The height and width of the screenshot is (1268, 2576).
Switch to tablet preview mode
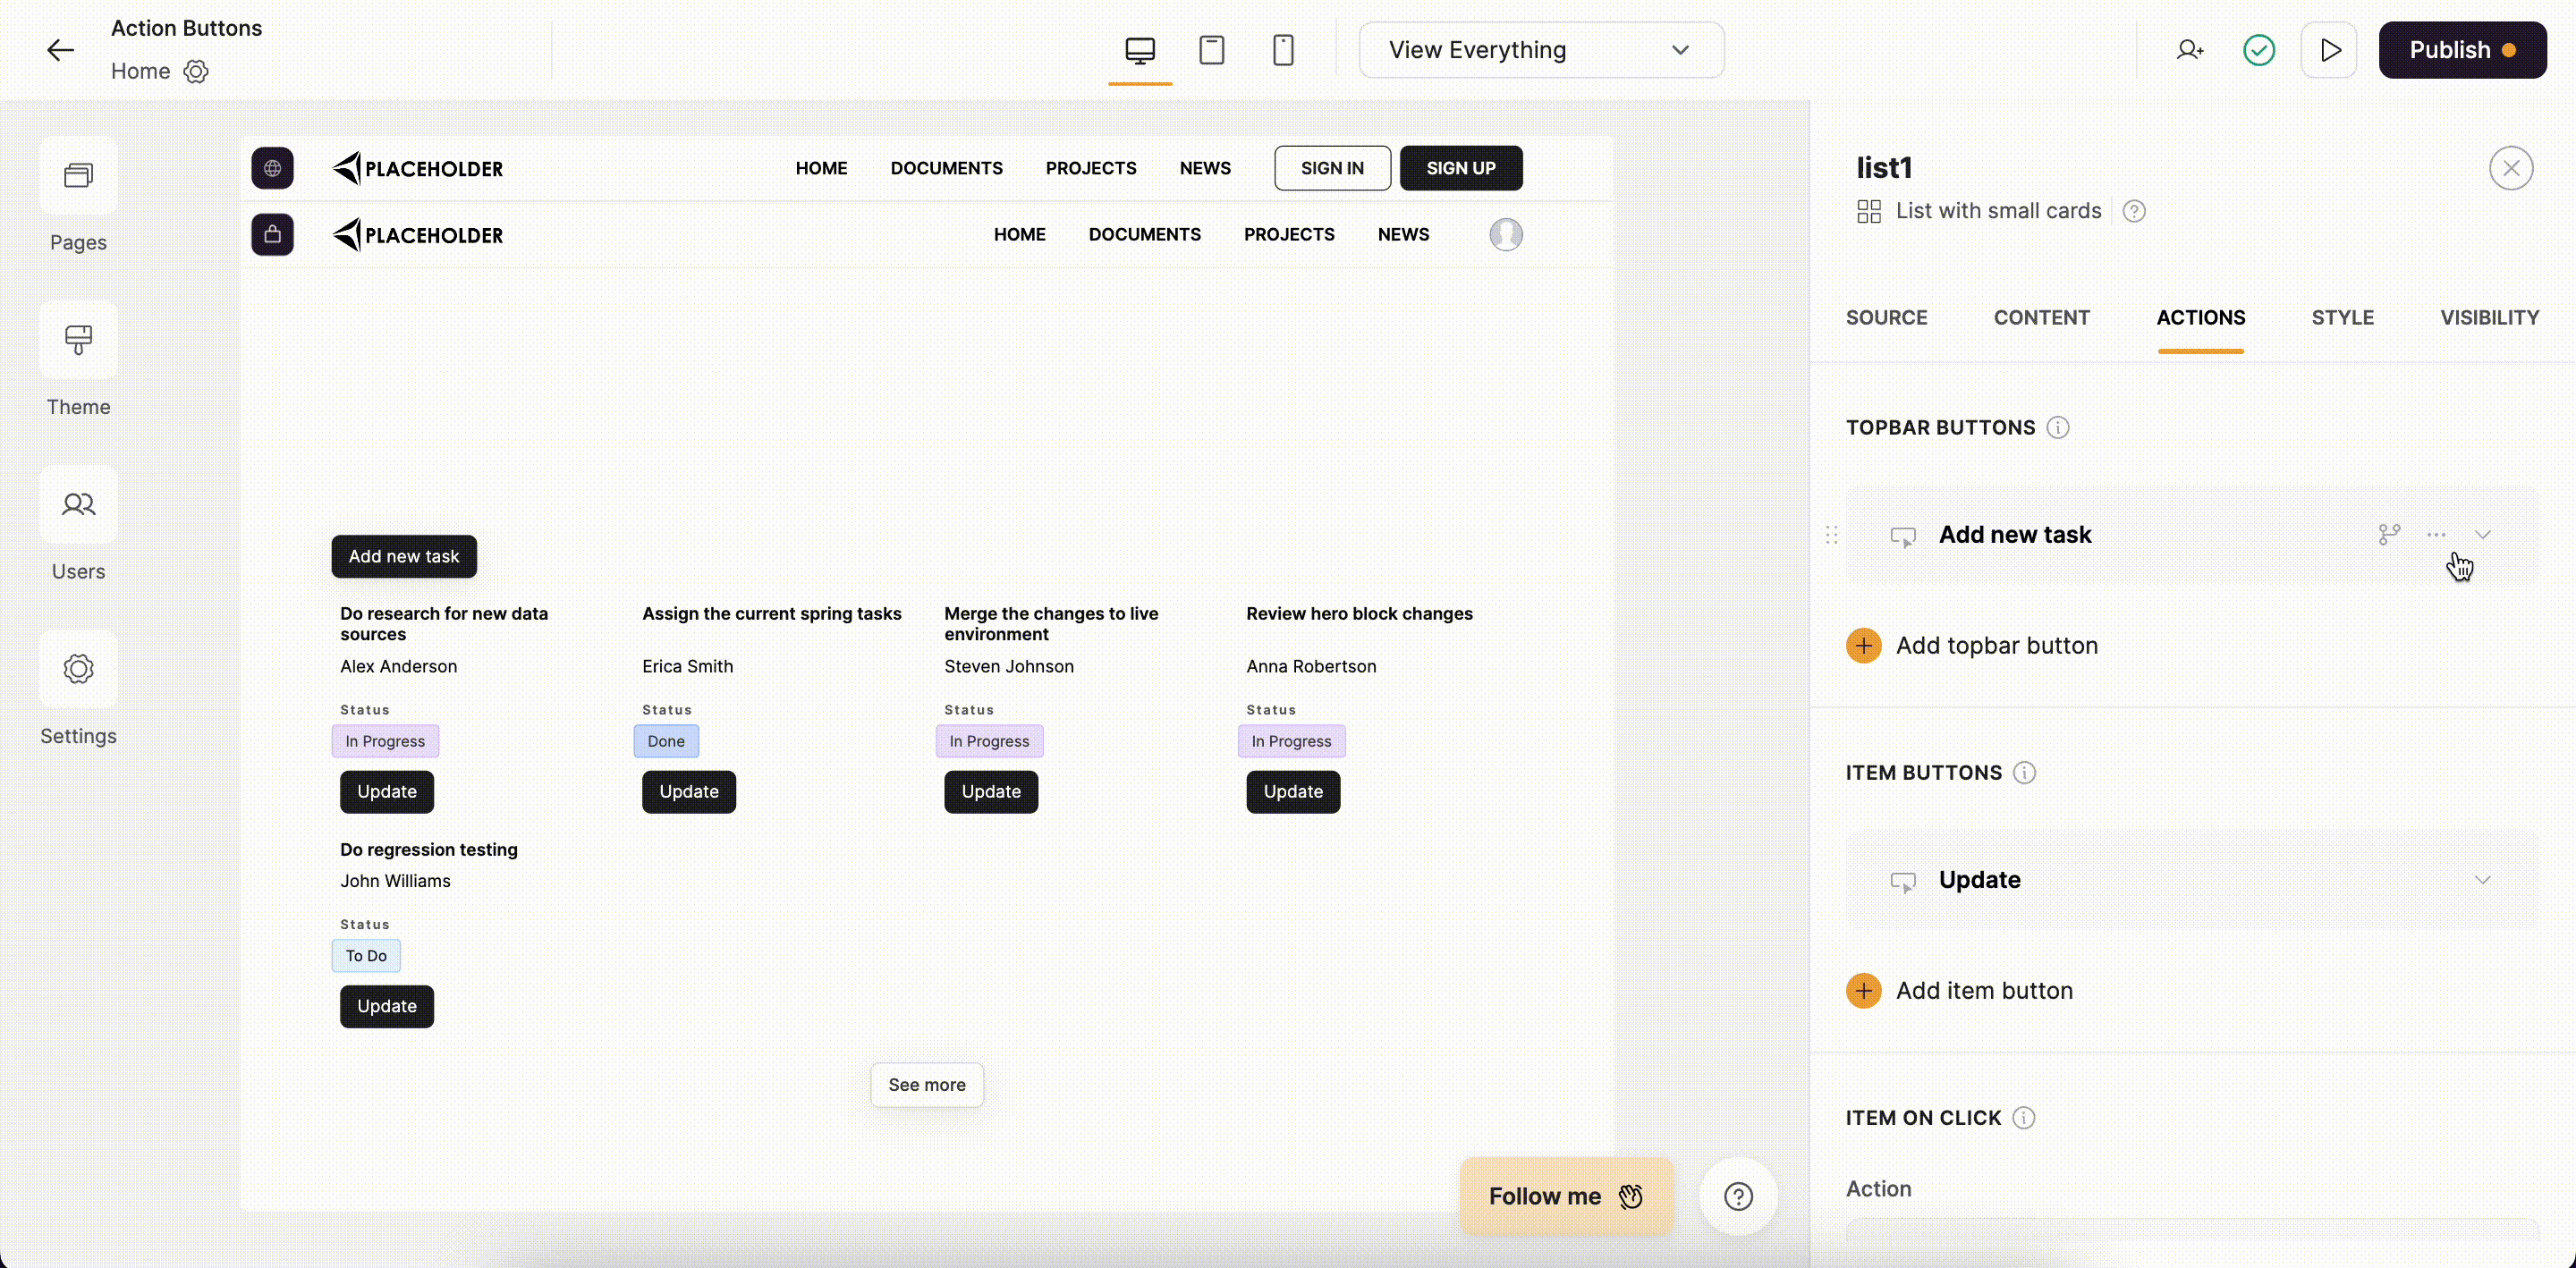(1212, 49)
